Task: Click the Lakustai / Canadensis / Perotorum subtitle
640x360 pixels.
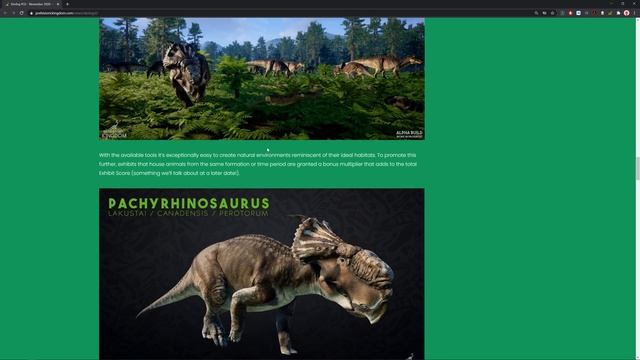Action: pyautogui.click(x=189, y=213)
